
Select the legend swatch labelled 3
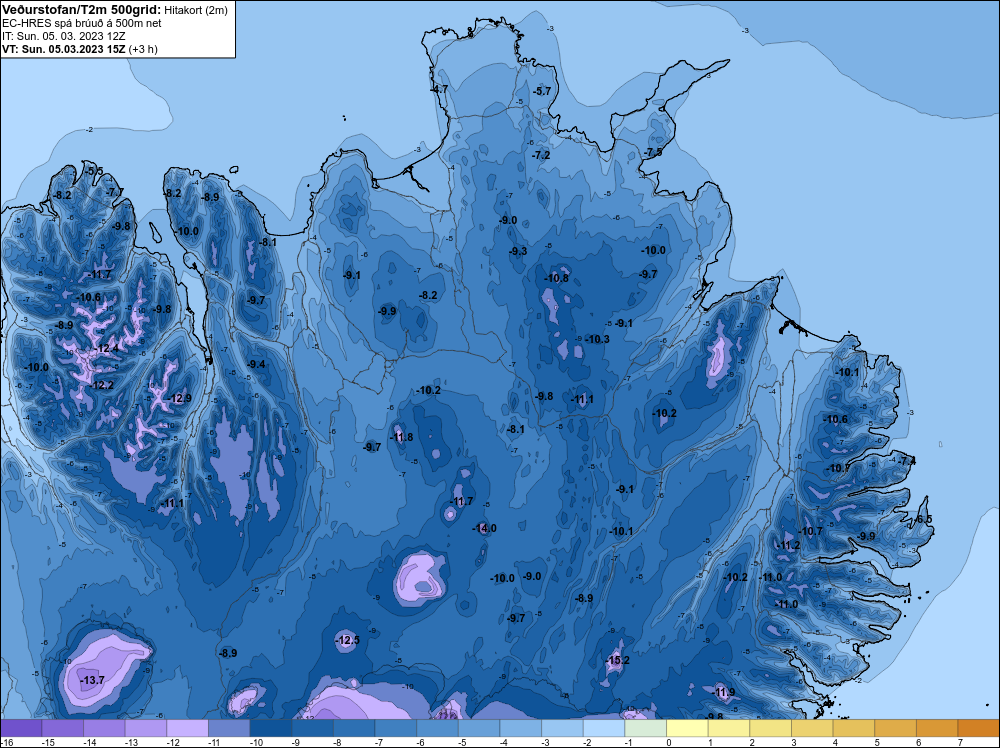(812, 728)
